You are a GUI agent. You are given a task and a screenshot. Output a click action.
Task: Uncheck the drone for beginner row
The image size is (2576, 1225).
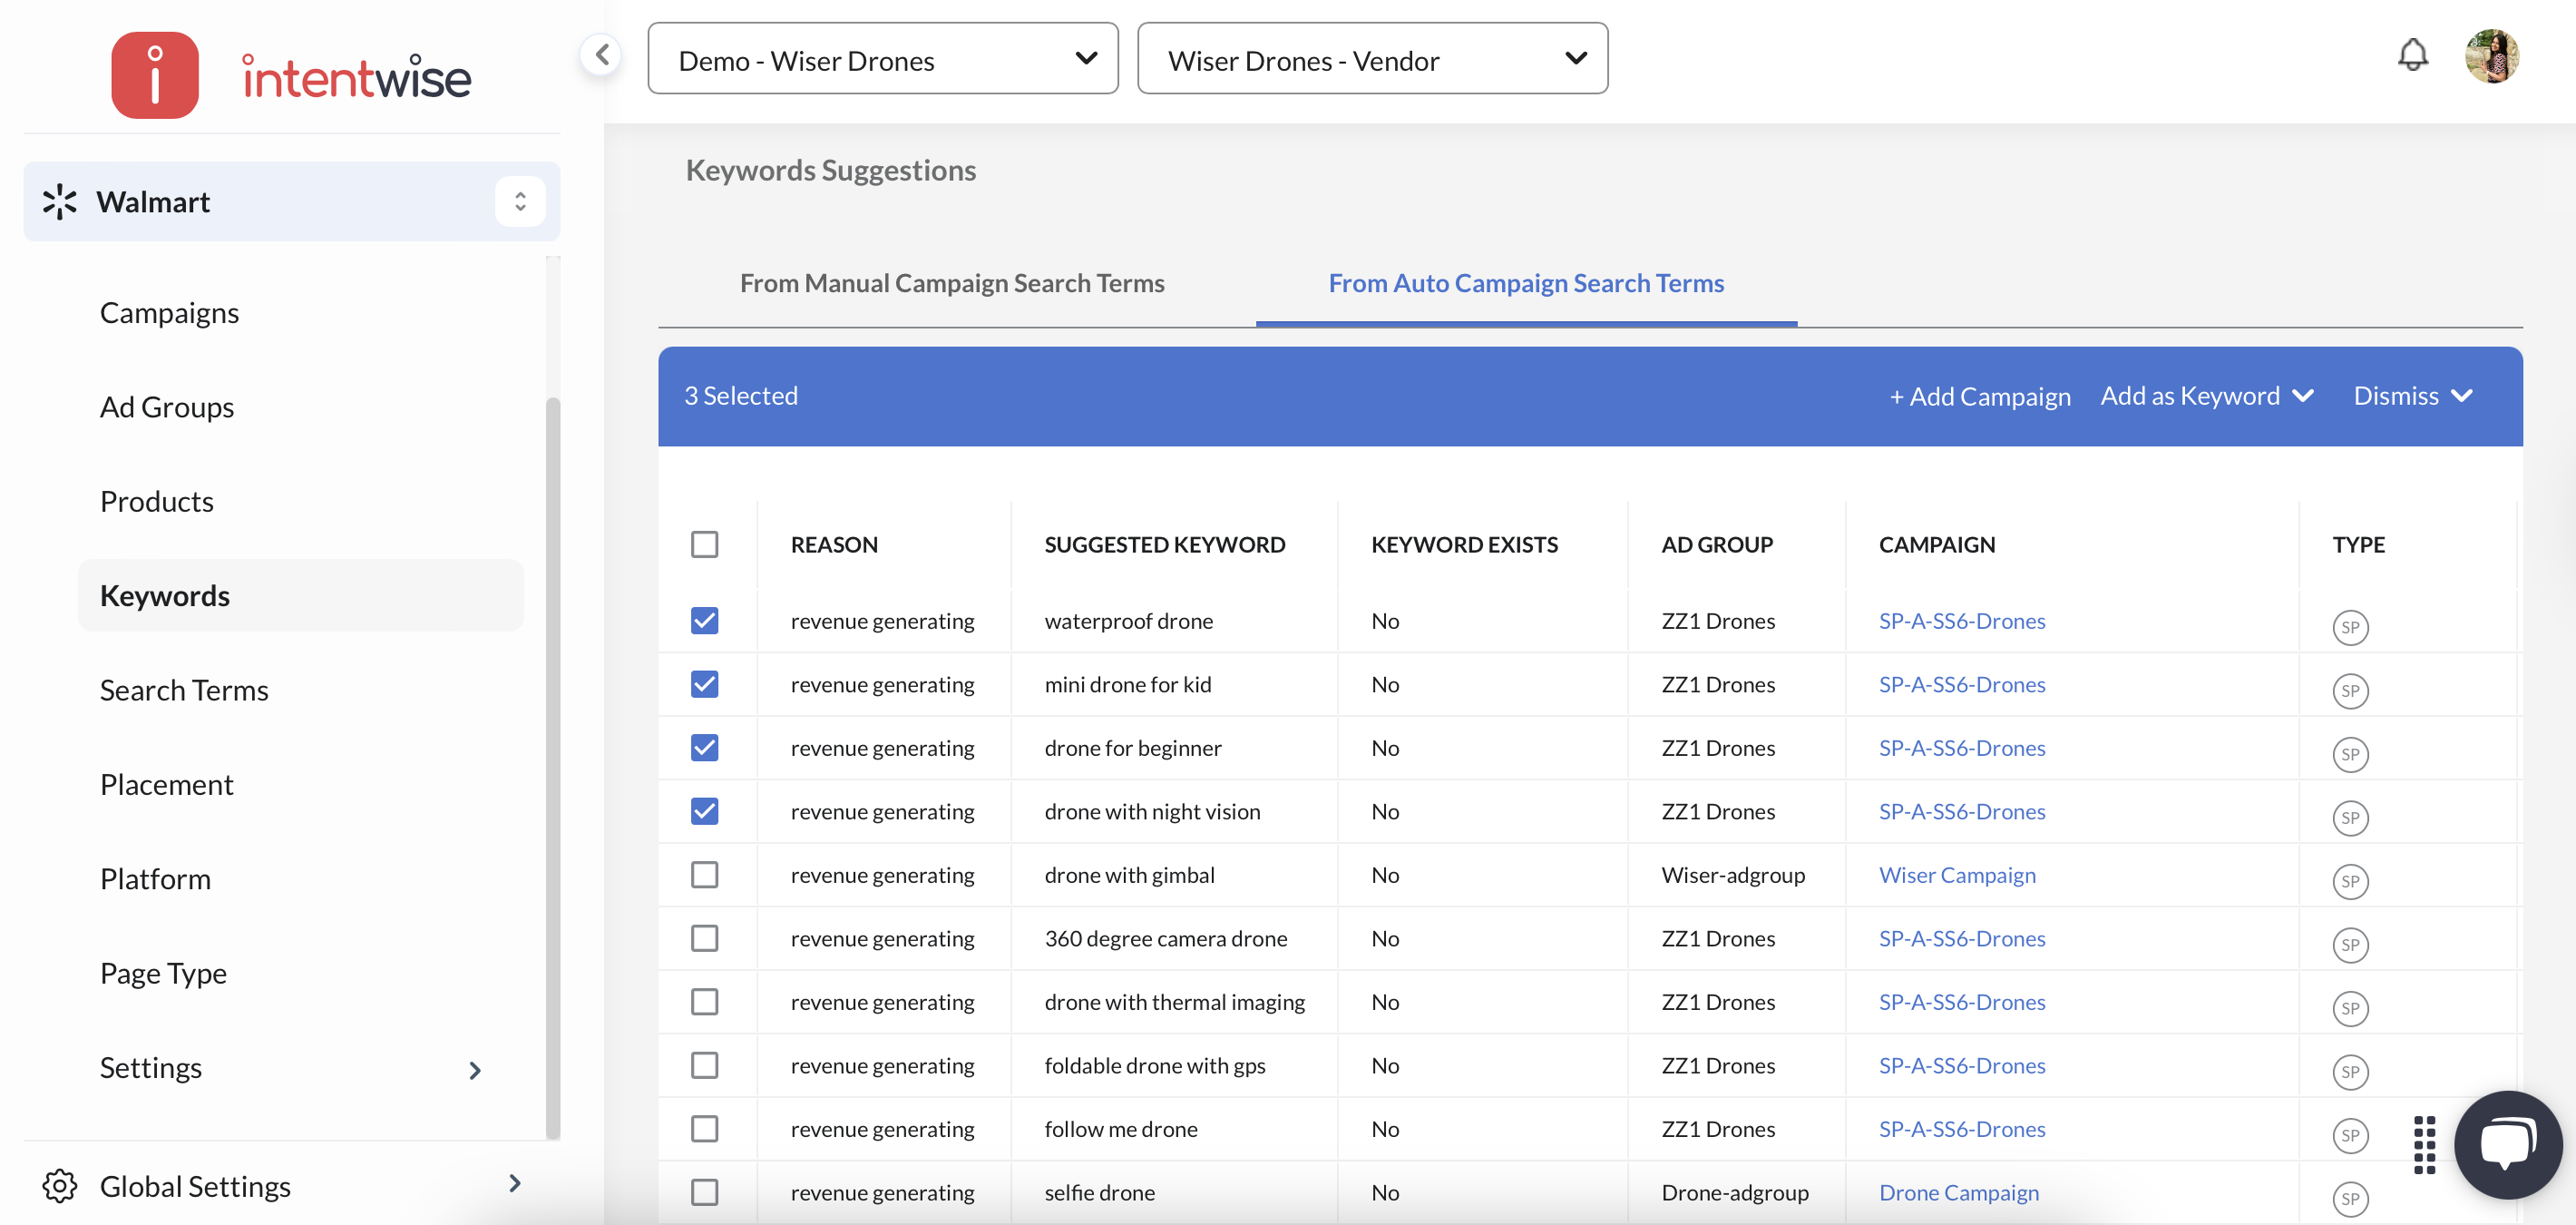(x=704, y=747)
